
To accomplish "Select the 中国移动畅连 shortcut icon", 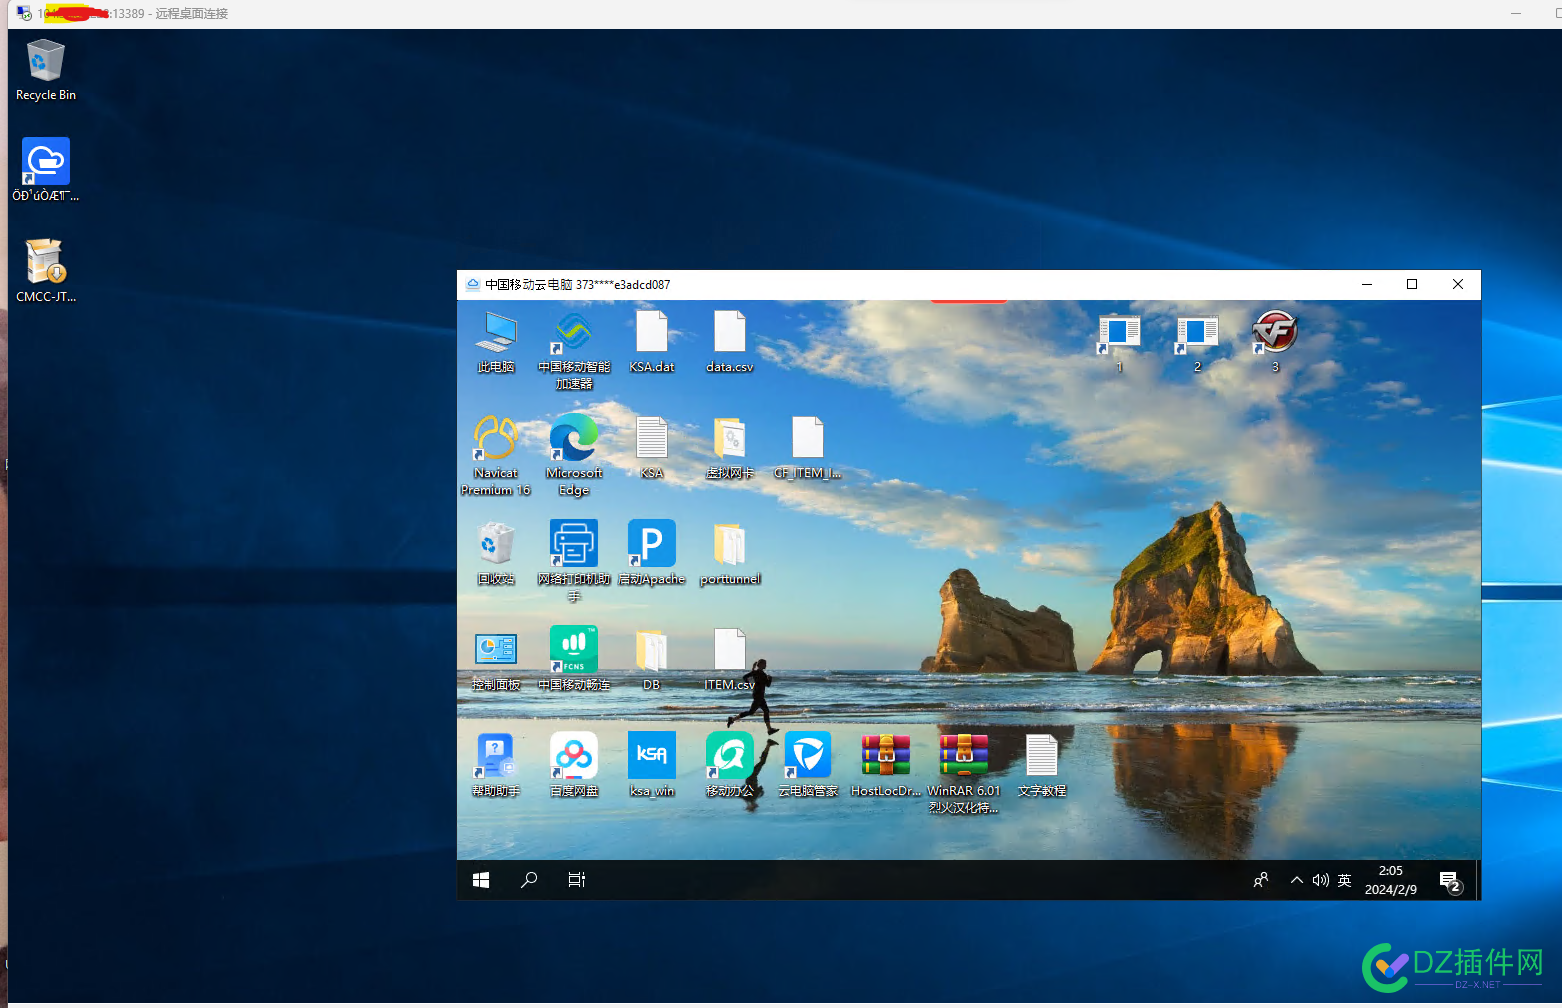I will pyautogui.click(x=574, y=651).
